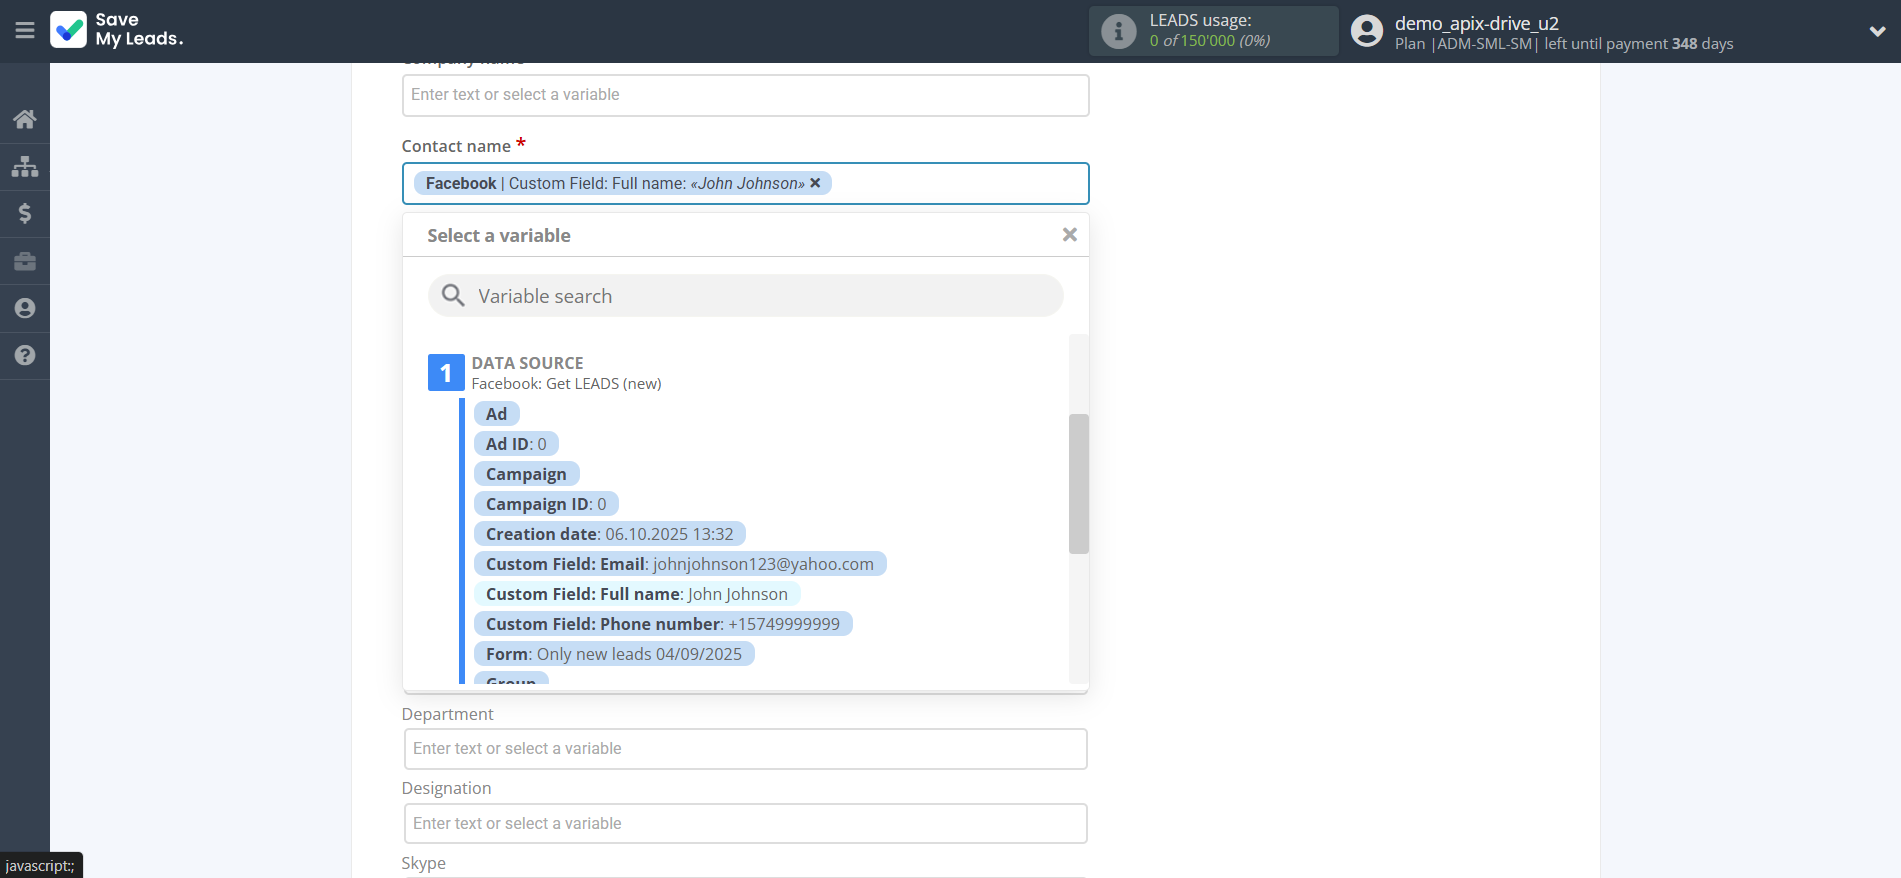Select the Custom Field: Phone number variable
Screen dimensions: 1901x878
click(662, 624)
